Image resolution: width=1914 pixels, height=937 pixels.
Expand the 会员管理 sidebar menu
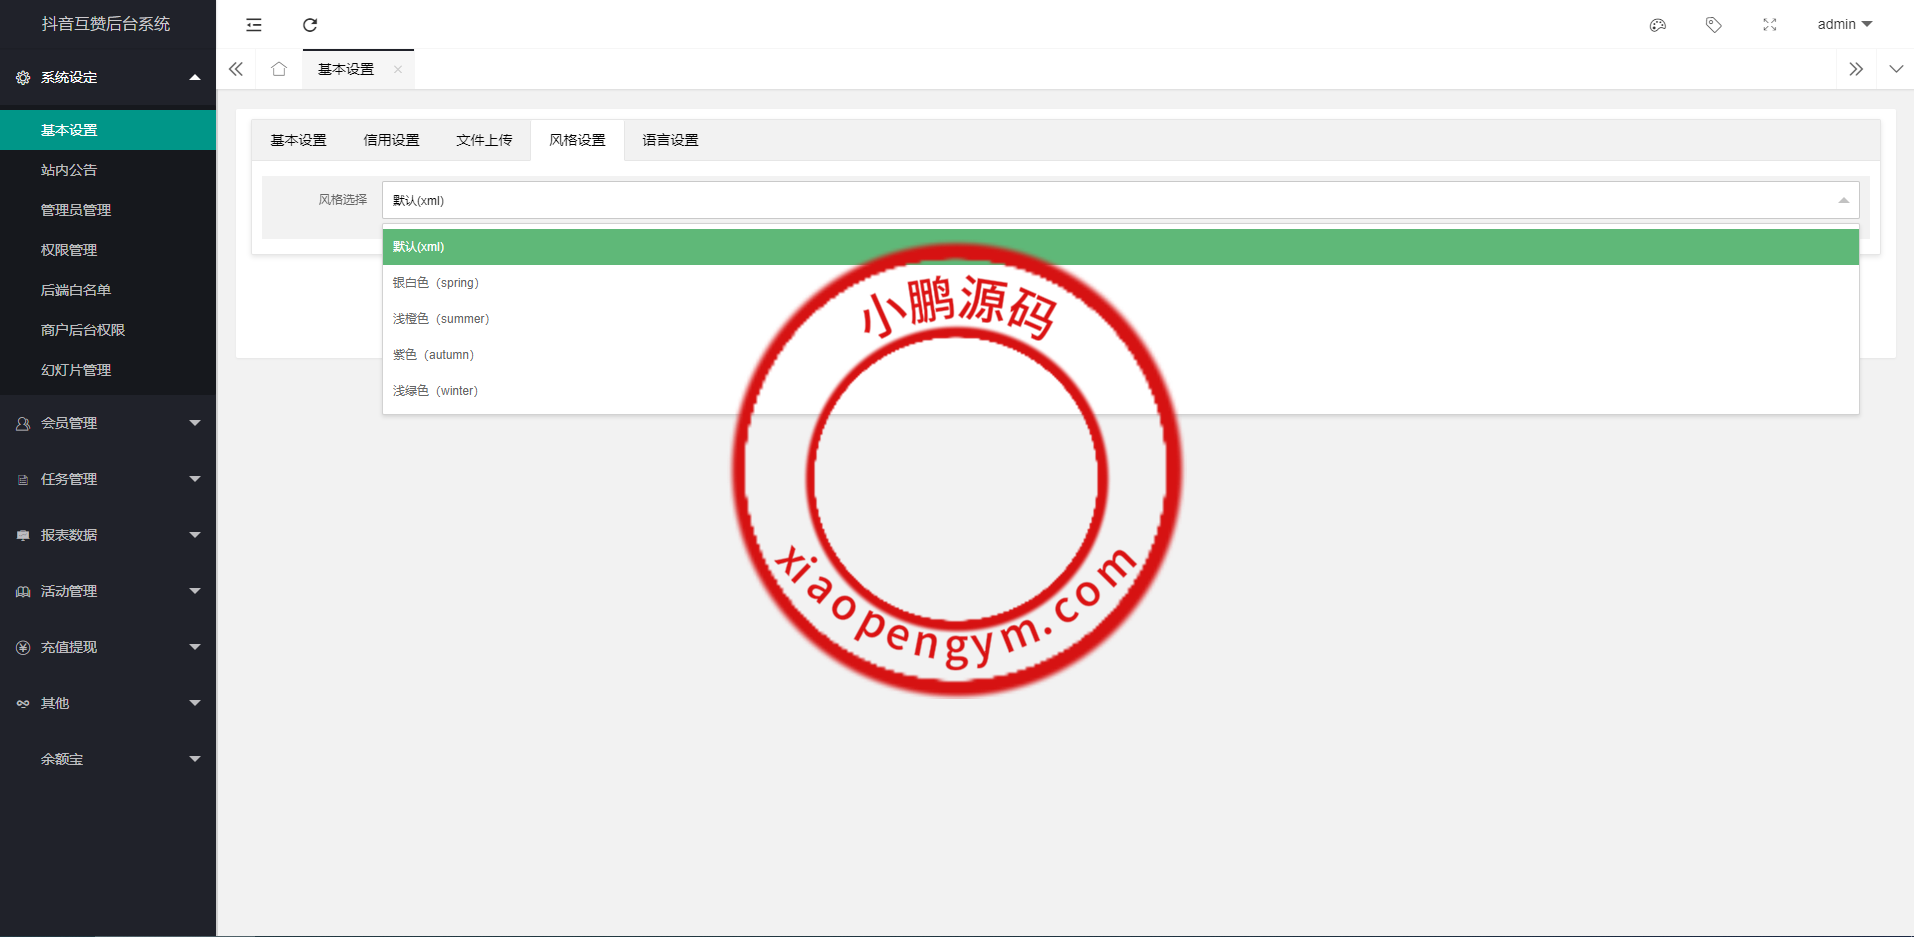point(107,423)
